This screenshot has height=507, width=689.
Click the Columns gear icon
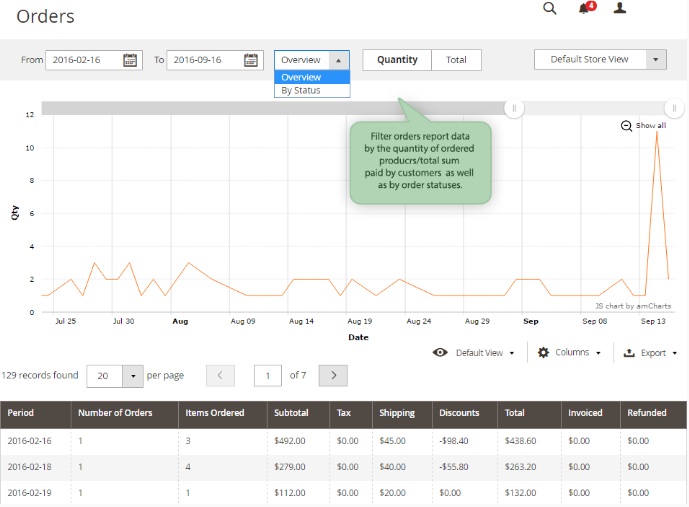click(544, 353)
